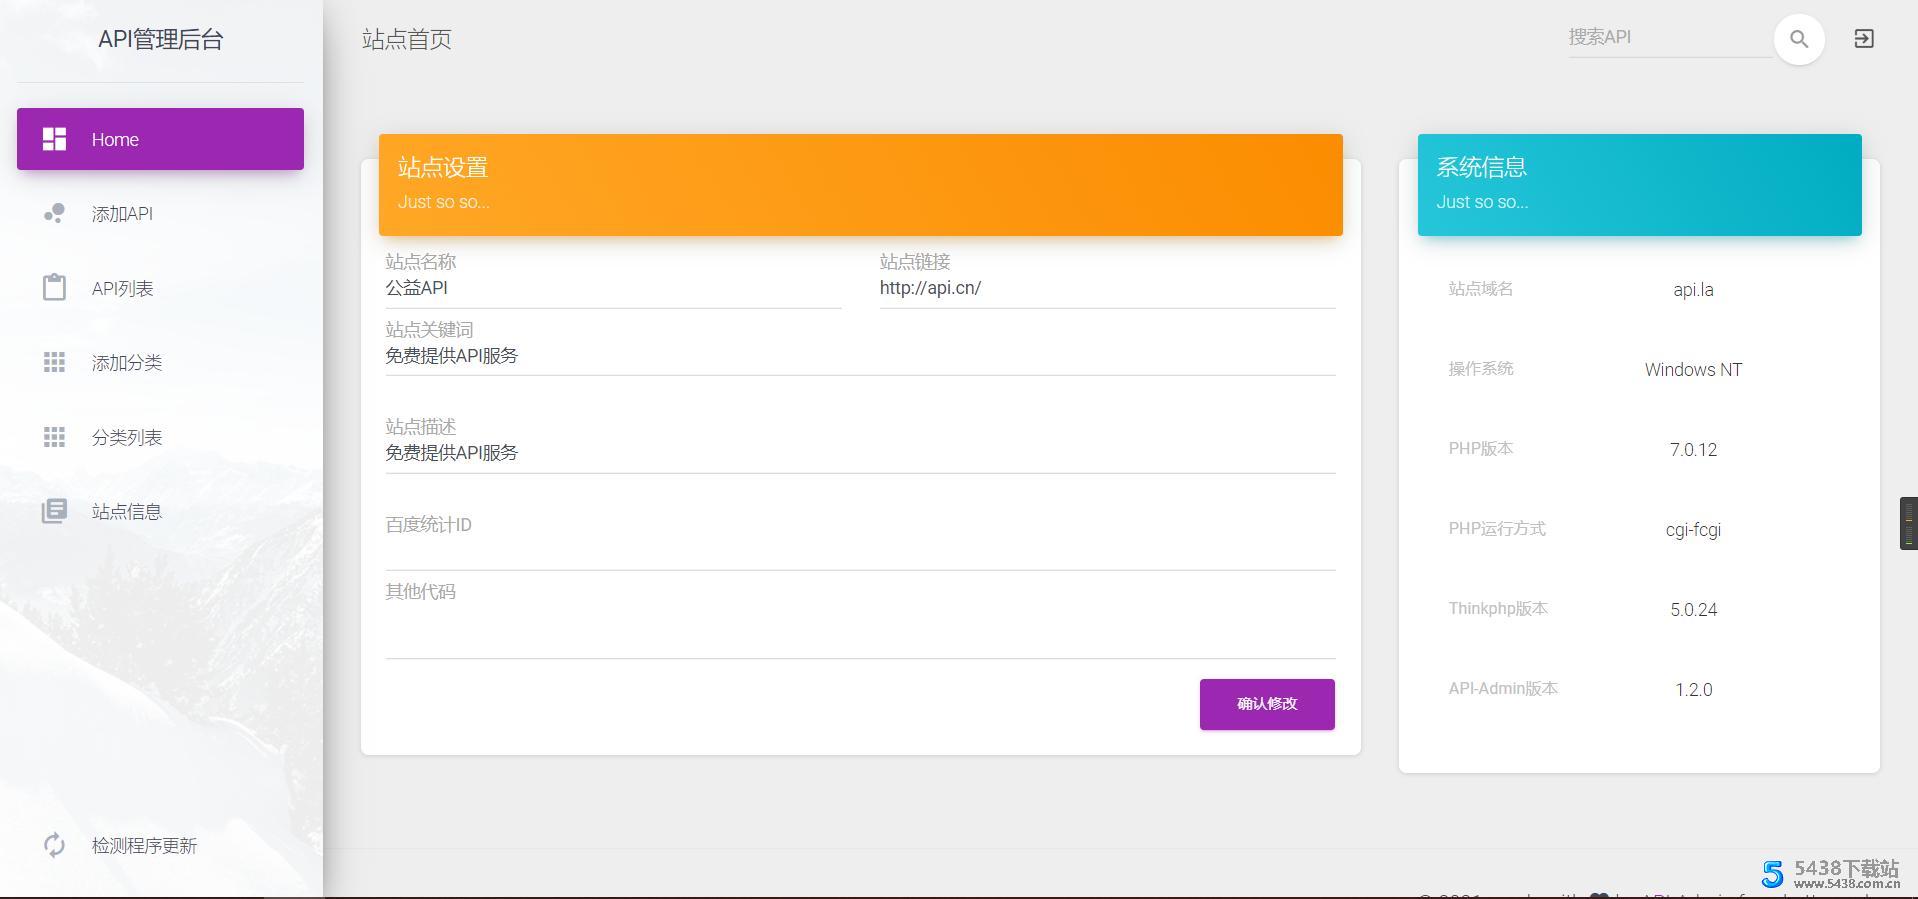This screenshot has width=1918, height=899.
Task: Go to 站点信息 in sidebar
Action: coord(126,512)
